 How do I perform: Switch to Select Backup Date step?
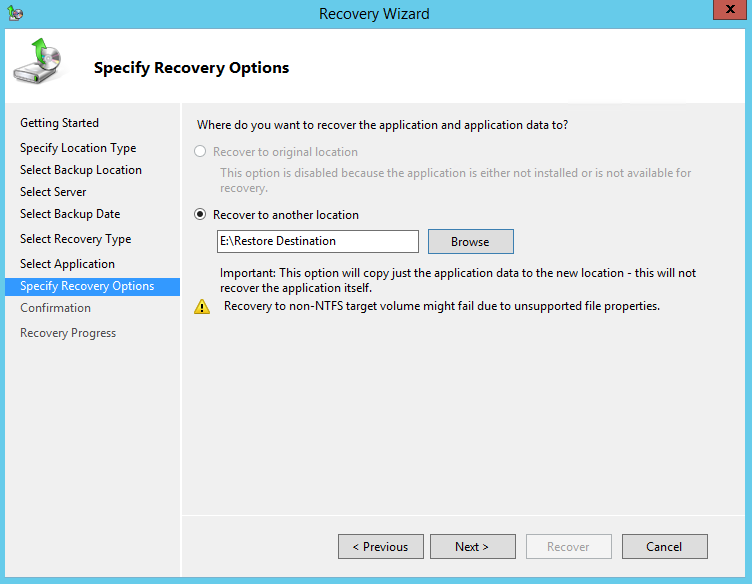tap(70, 214)
